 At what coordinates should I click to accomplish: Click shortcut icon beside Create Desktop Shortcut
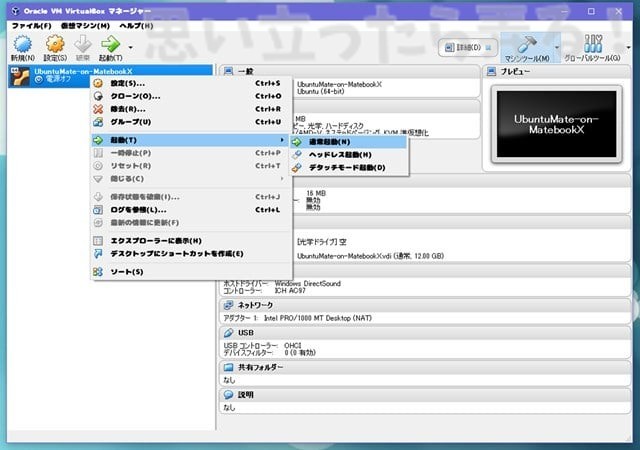pyautogui.click(x=98, y=254)
